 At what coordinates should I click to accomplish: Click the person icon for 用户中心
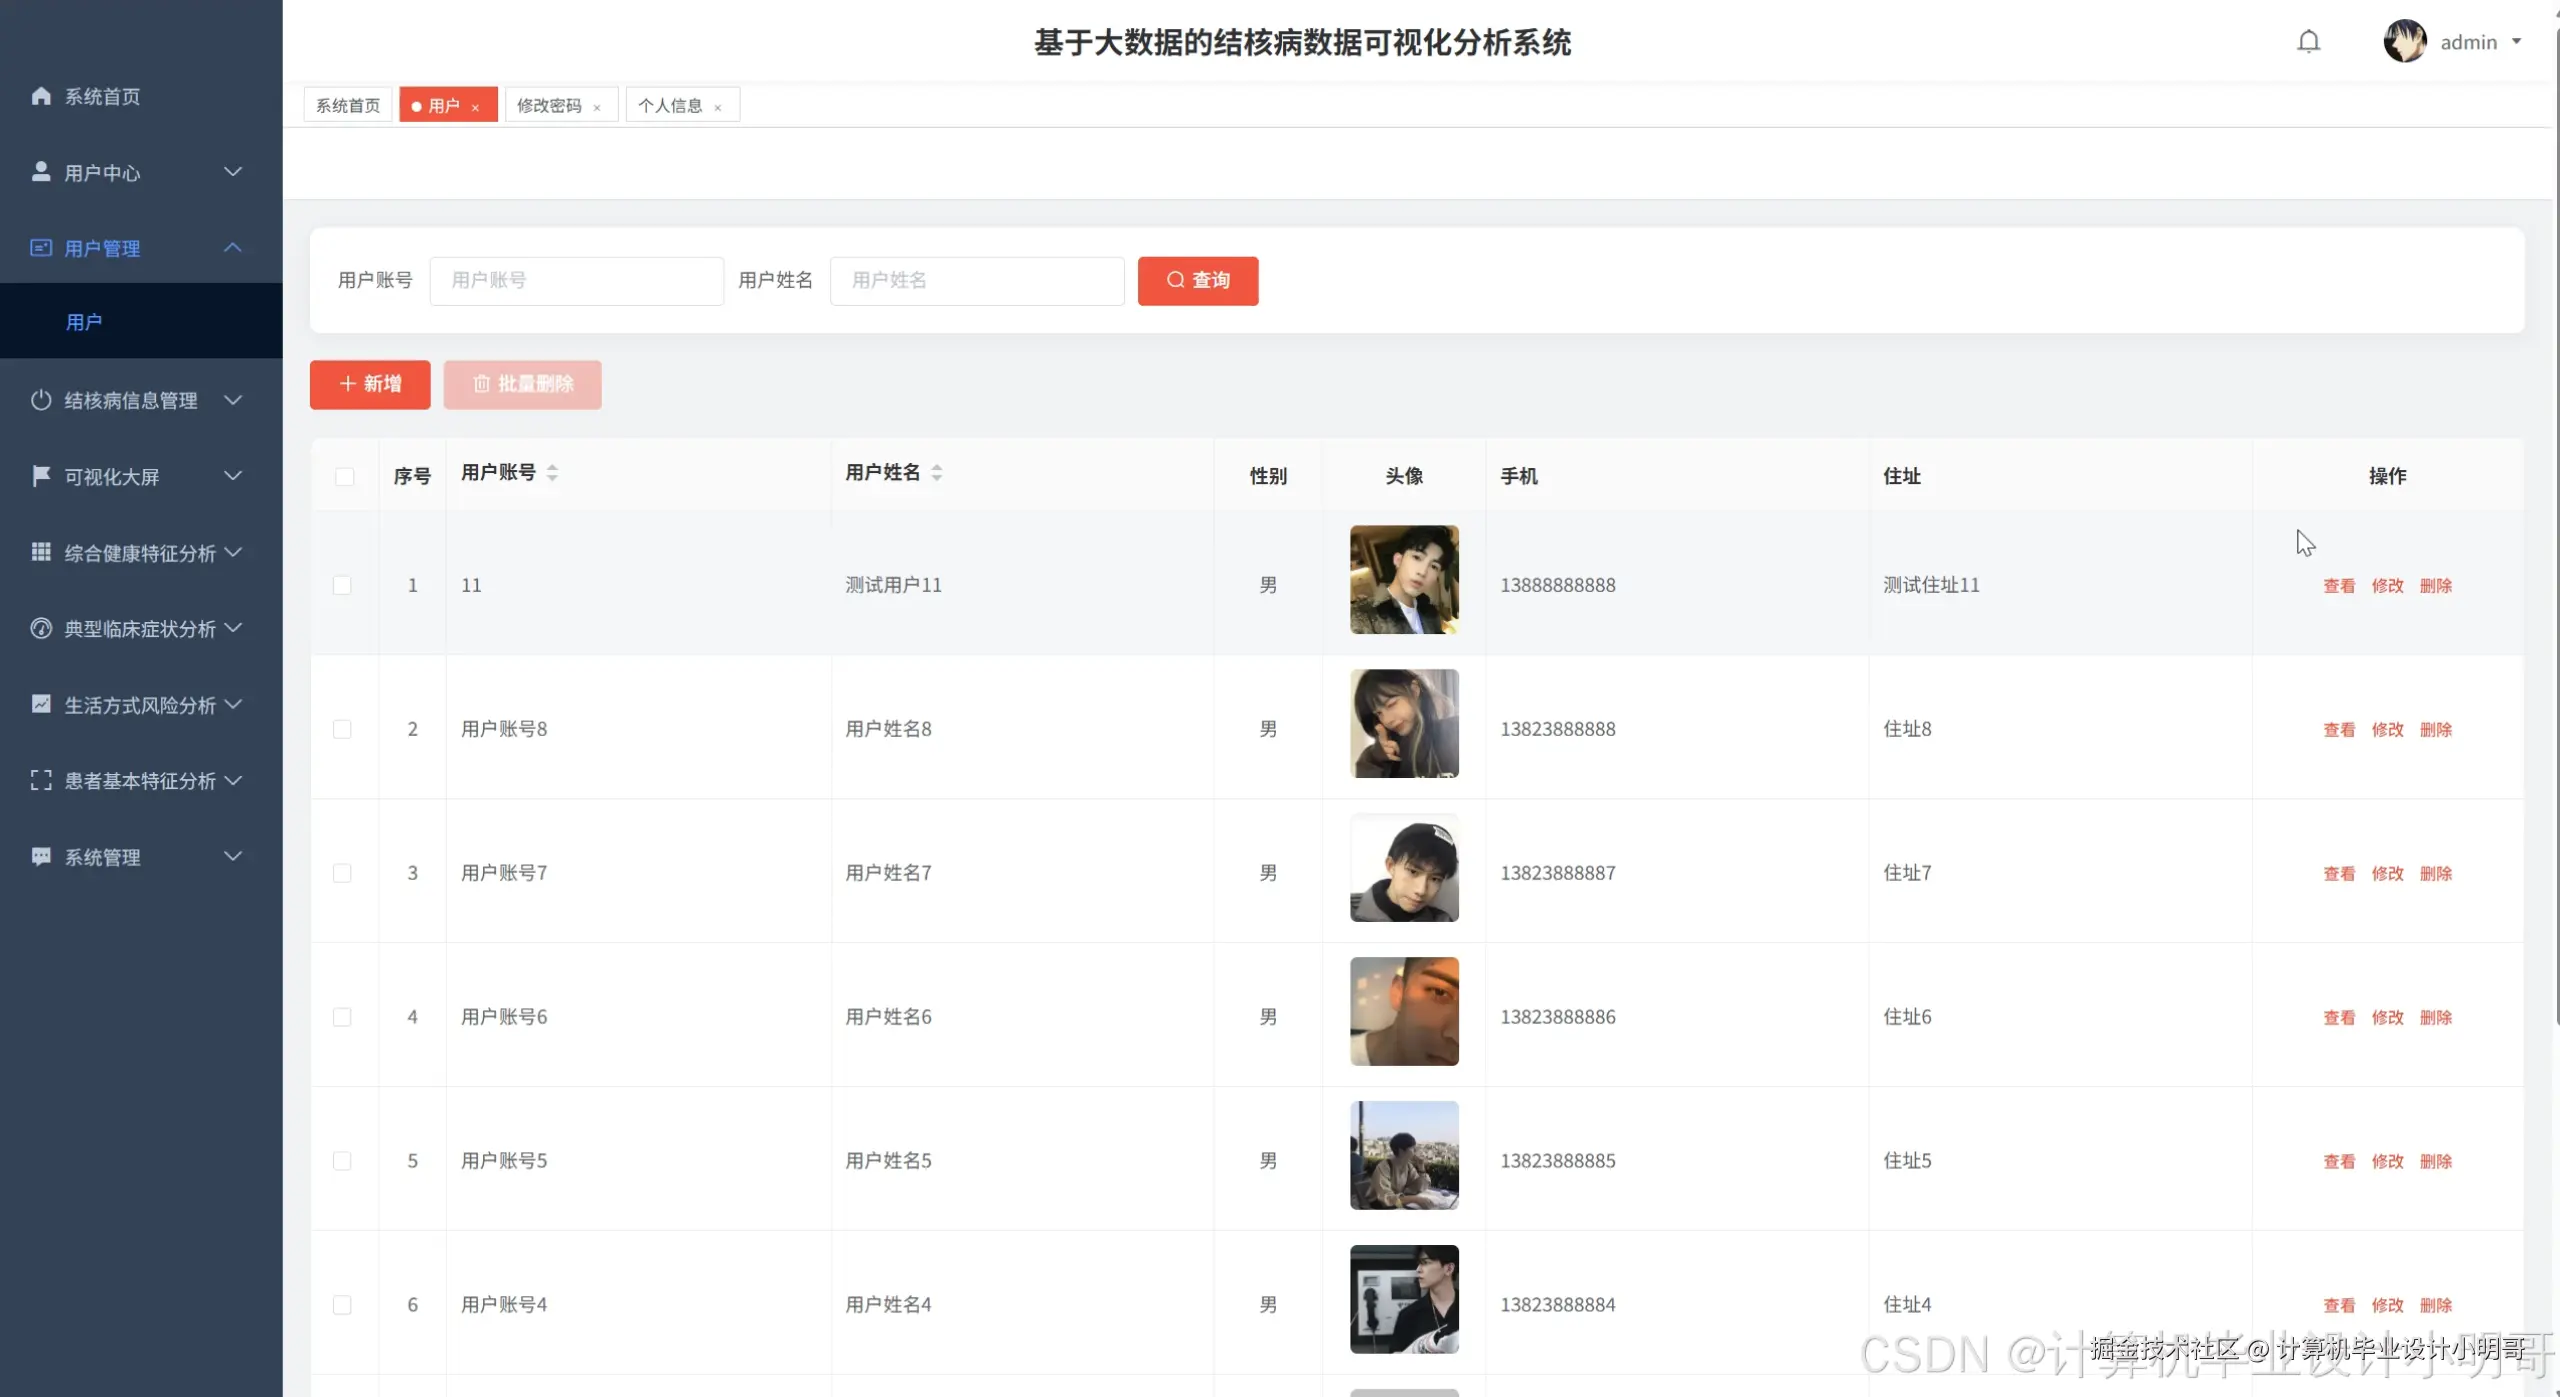tap(41, 172)
